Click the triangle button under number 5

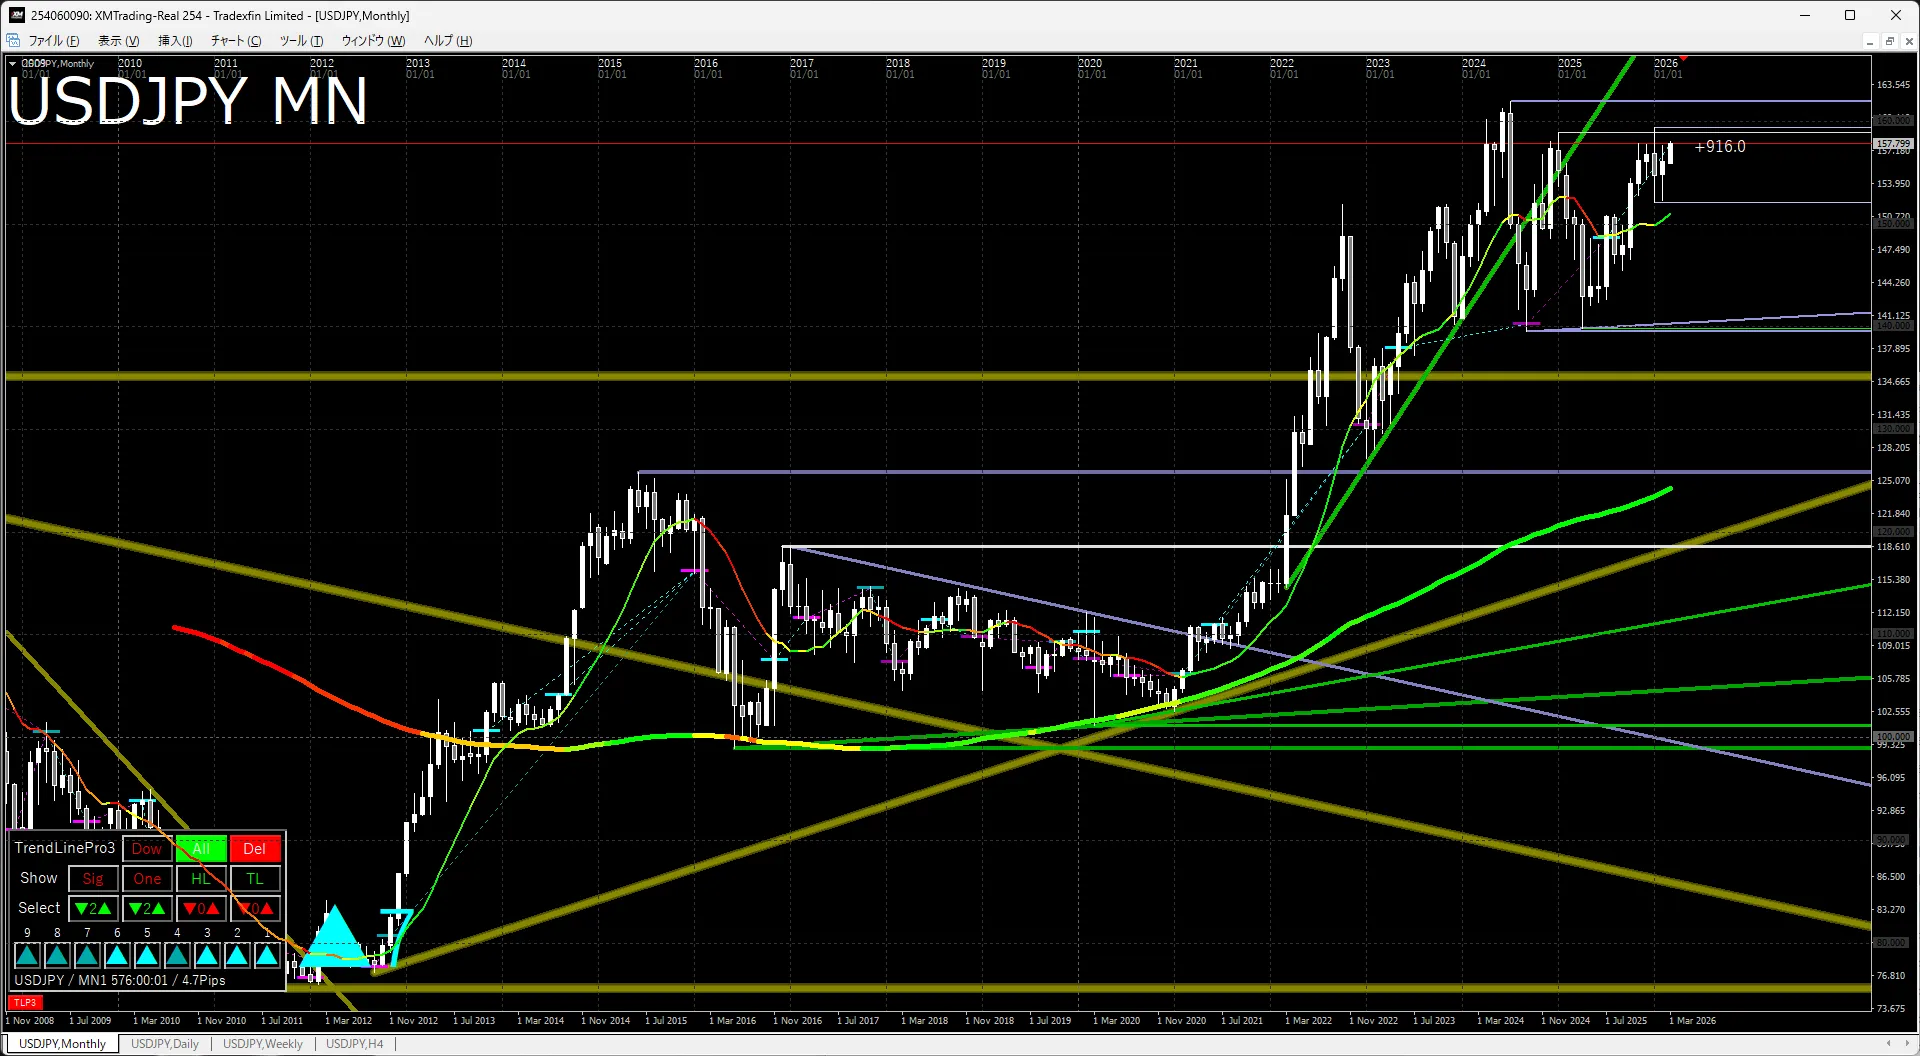coord(148,956)
